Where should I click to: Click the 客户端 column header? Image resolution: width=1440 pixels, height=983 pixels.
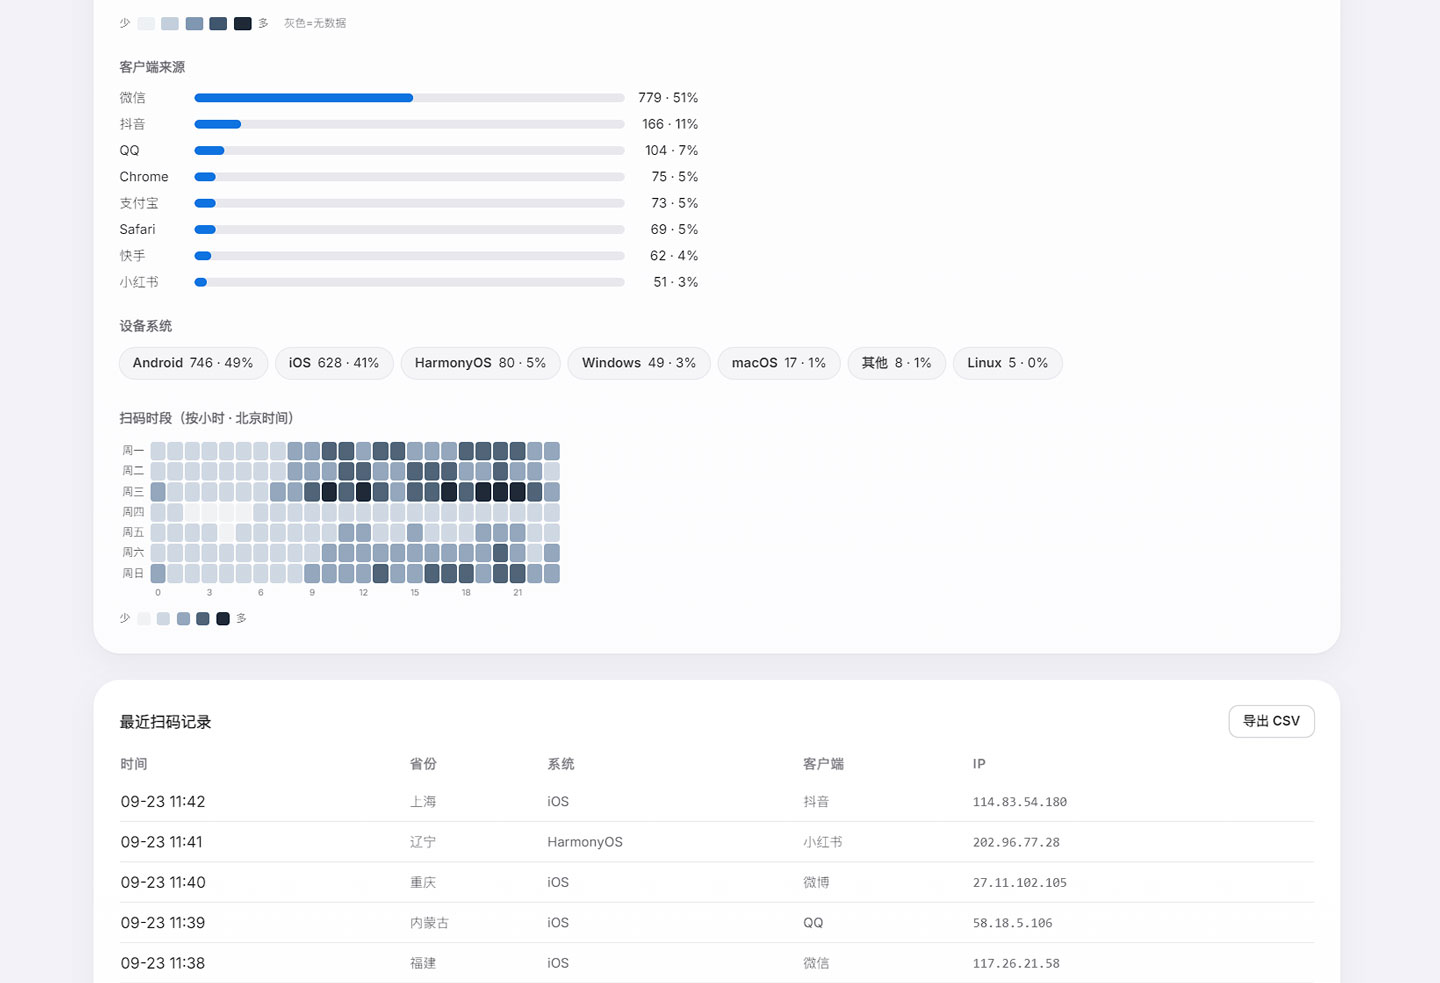(x=823, y=764)
